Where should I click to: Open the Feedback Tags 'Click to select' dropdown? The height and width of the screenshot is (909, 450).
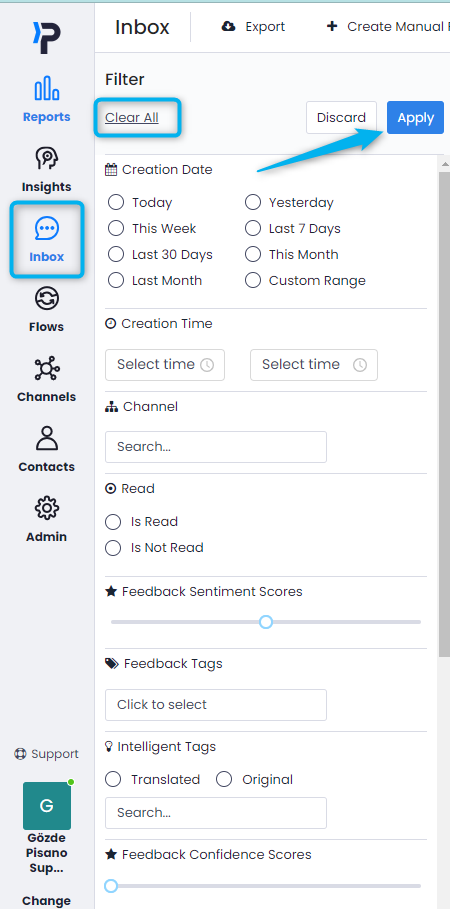click(216, 705)
